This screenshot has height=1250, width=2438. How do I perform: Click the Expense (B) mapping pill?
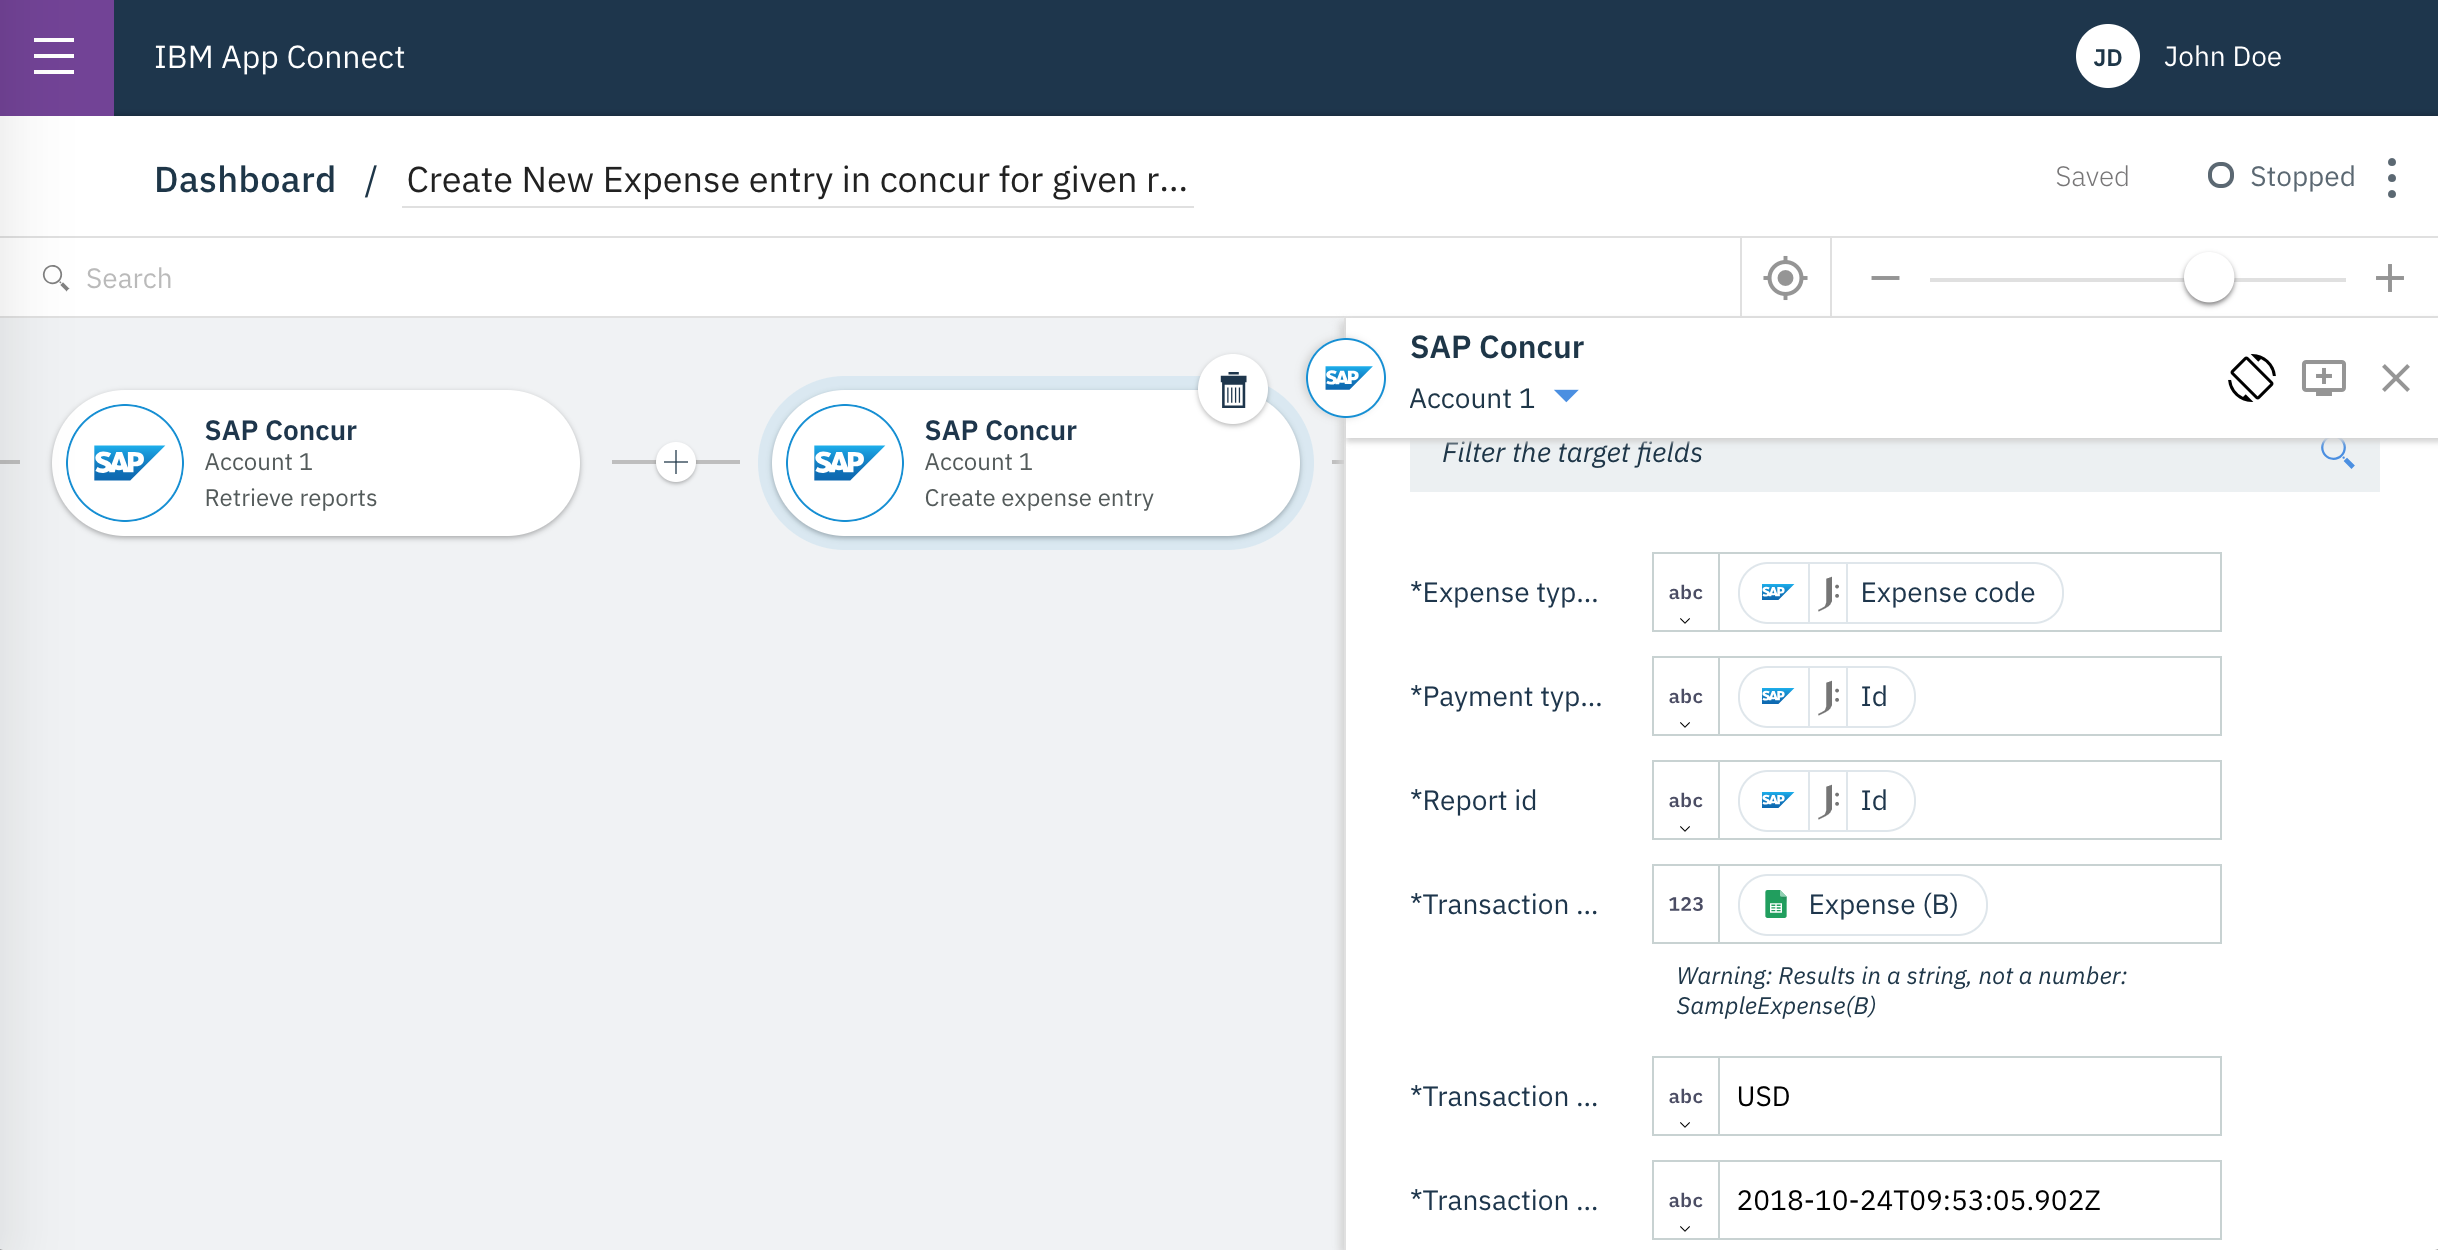(x=1862, y=904)
